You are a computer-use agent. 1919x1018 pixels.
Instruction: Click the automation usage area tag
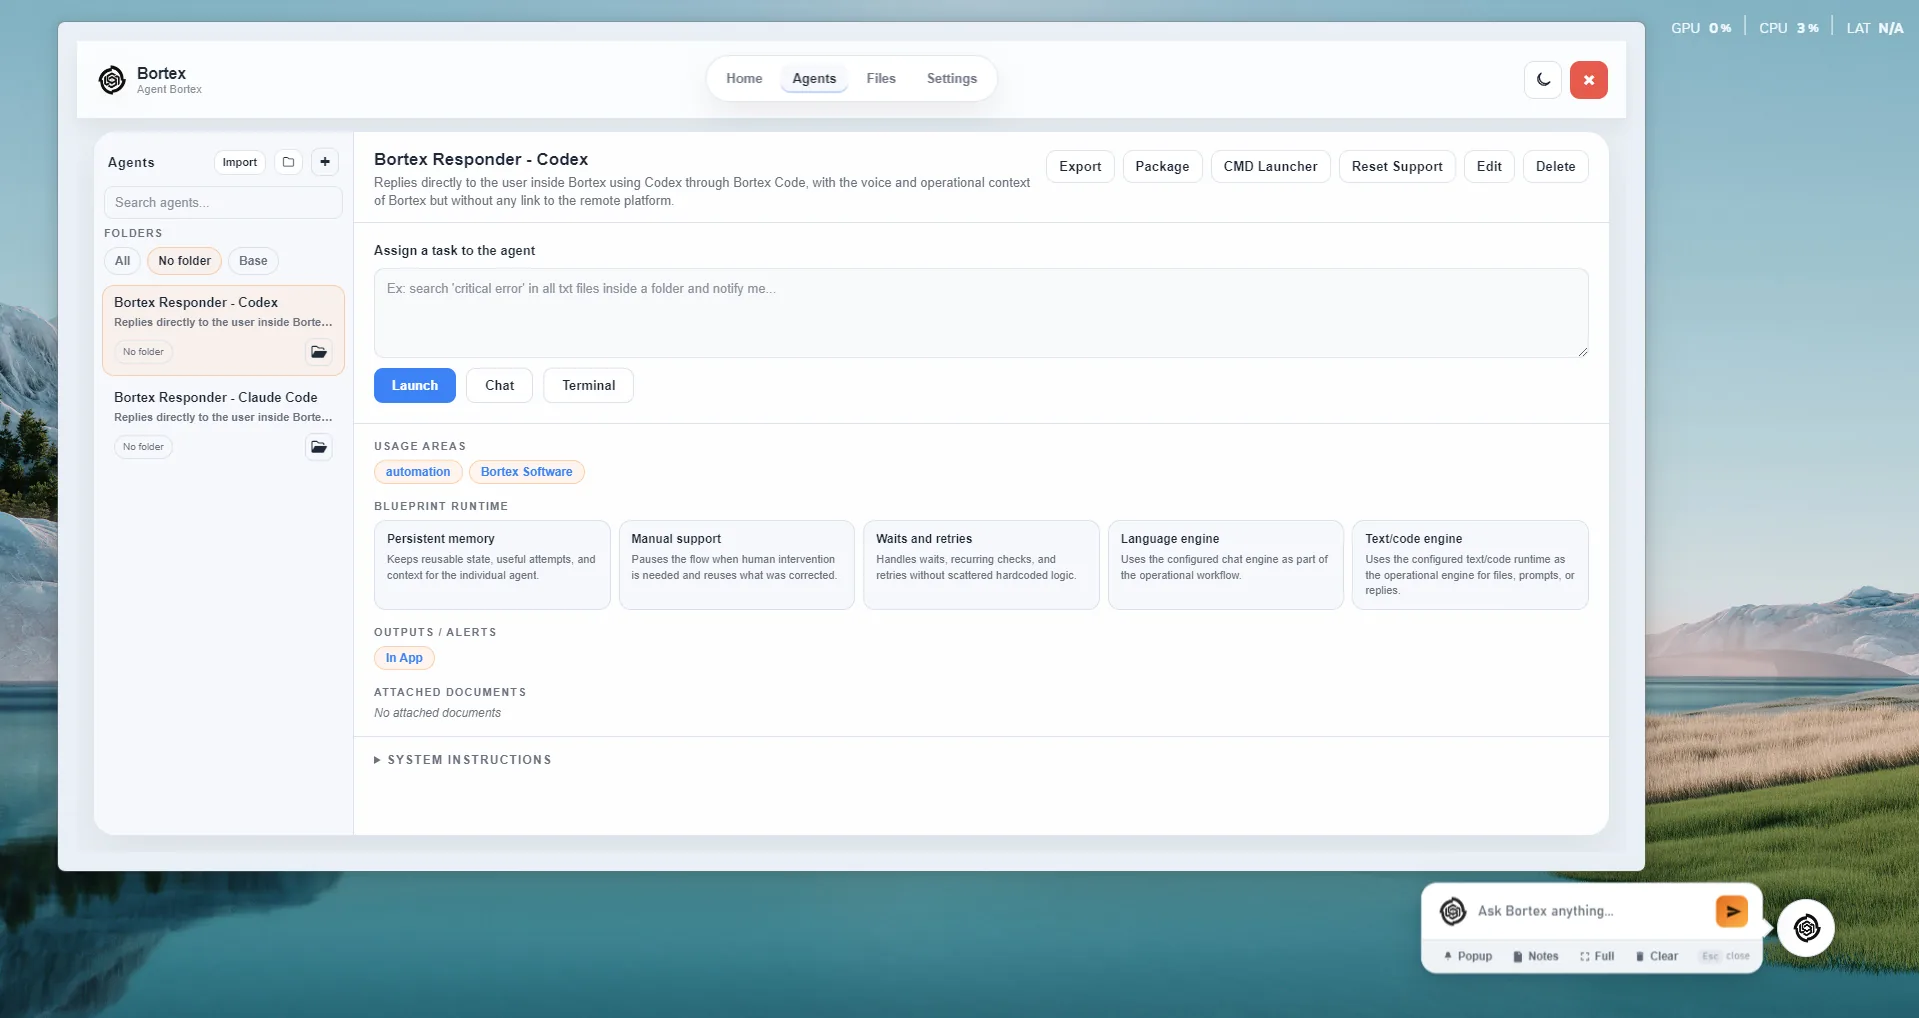418,472
